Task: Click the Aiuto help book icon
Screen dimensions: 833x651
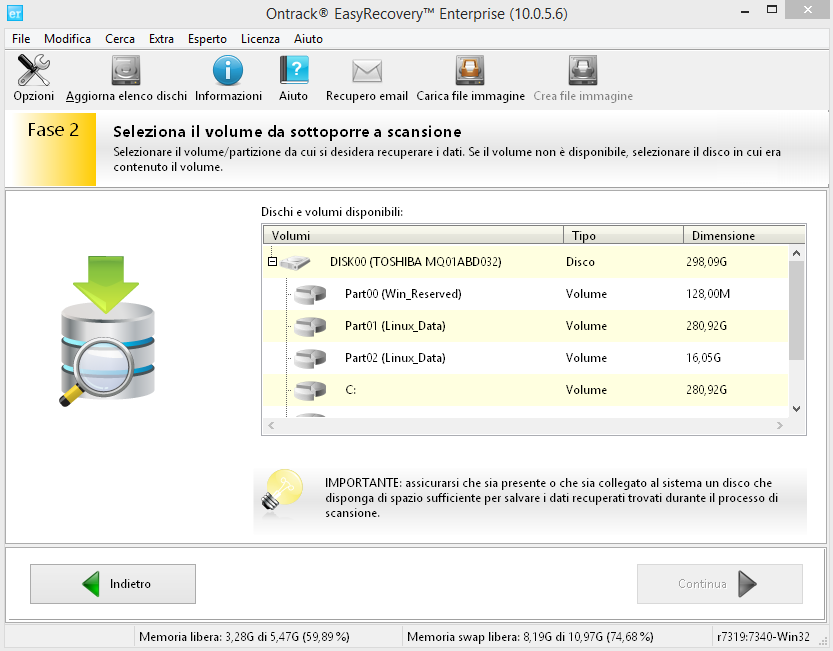Action: pyautogui.click(x=294, y=70)
